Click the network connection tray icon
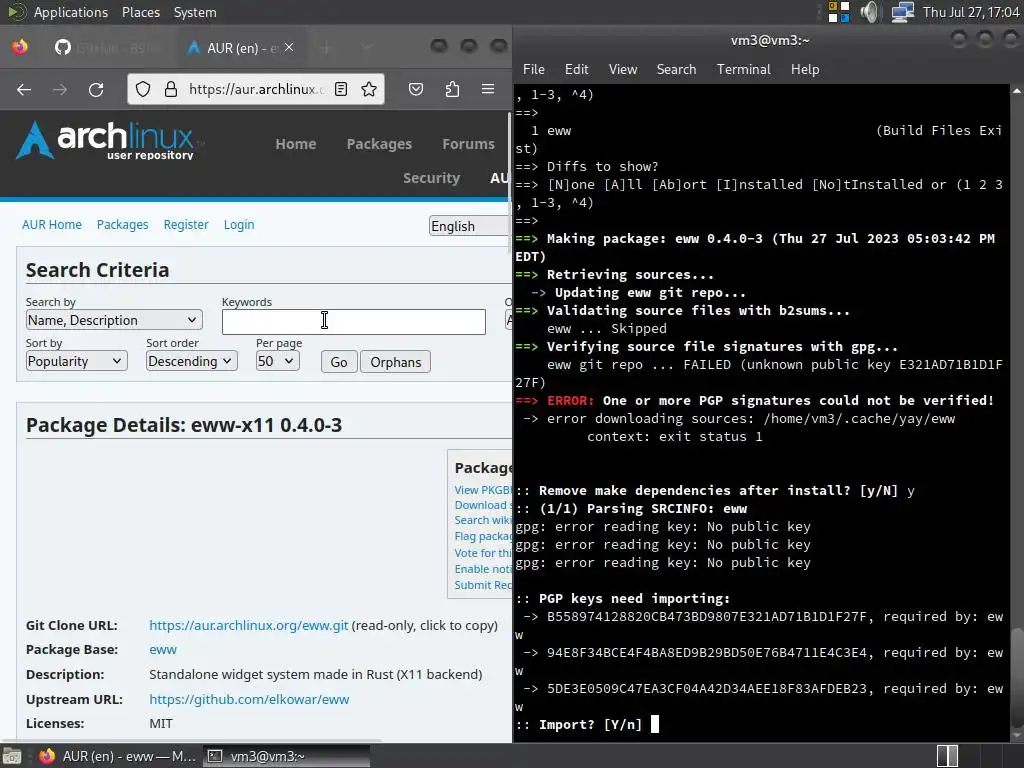 tap(903, 12)
